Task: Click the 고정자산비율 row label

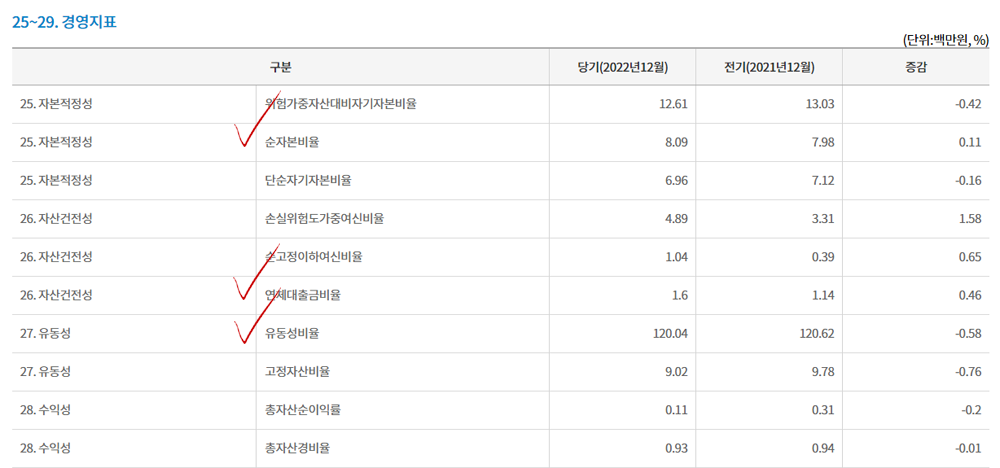Action: tap(297, 372)
